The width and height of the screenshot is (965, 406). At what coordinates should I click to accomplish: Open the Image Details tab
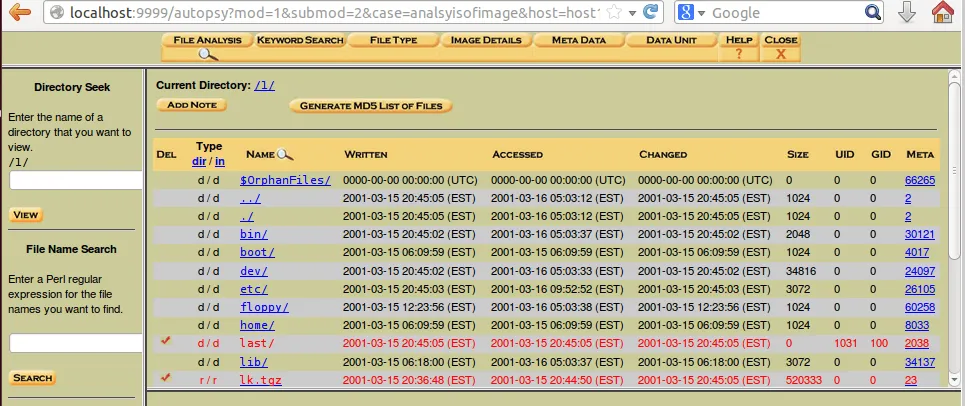point(487,40)
